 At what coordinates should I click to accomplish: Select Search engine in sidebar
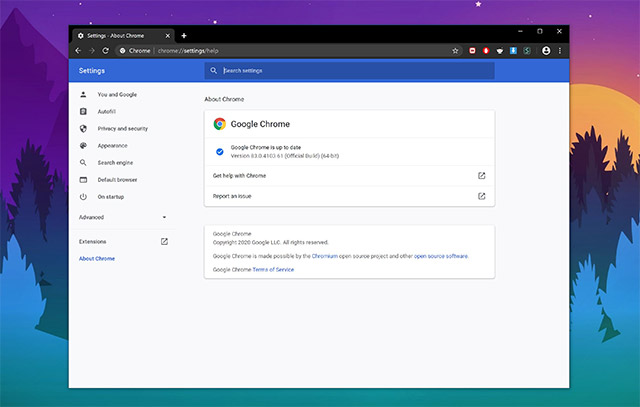[x=115, y=162]
